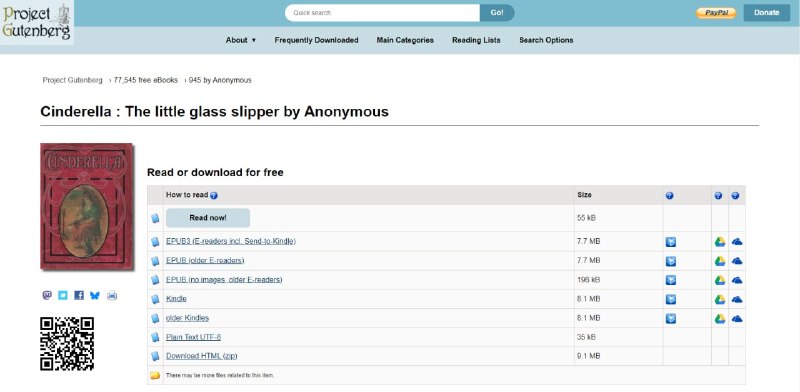Open the About dropdown menu

pyautogui.click(x=241, y=40)
